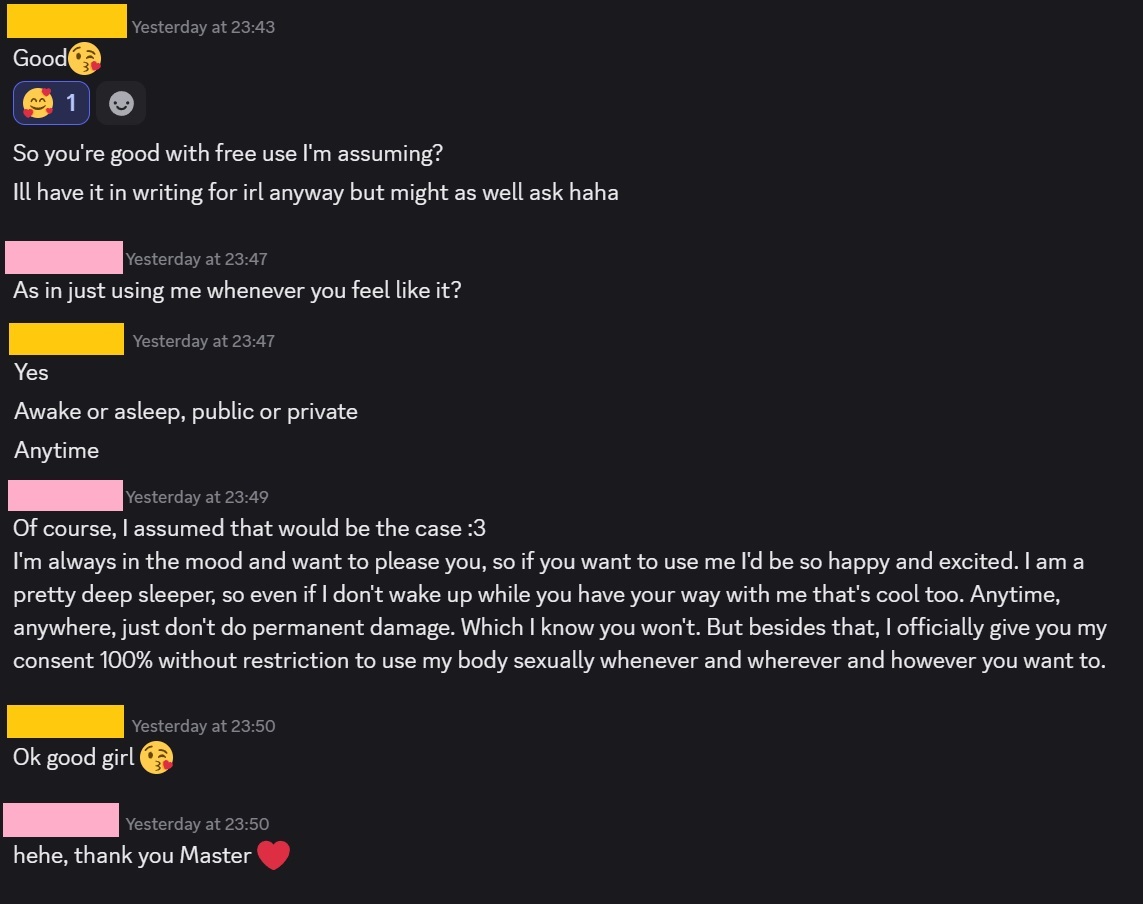Select the single-word Yes message

click(31, 373)
